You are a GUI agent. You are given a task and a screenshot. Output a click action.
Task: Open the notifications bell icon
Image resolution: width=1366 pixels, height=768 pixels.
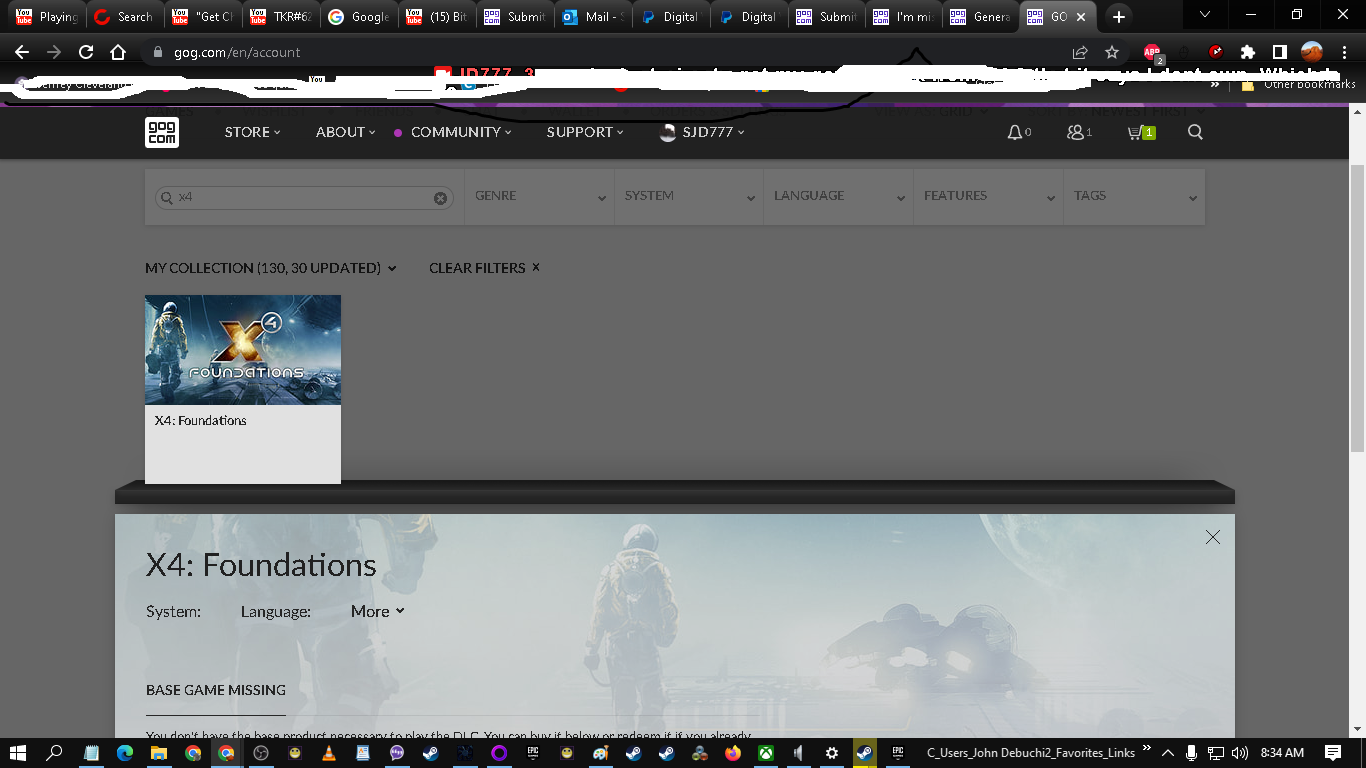[1014, 132]
